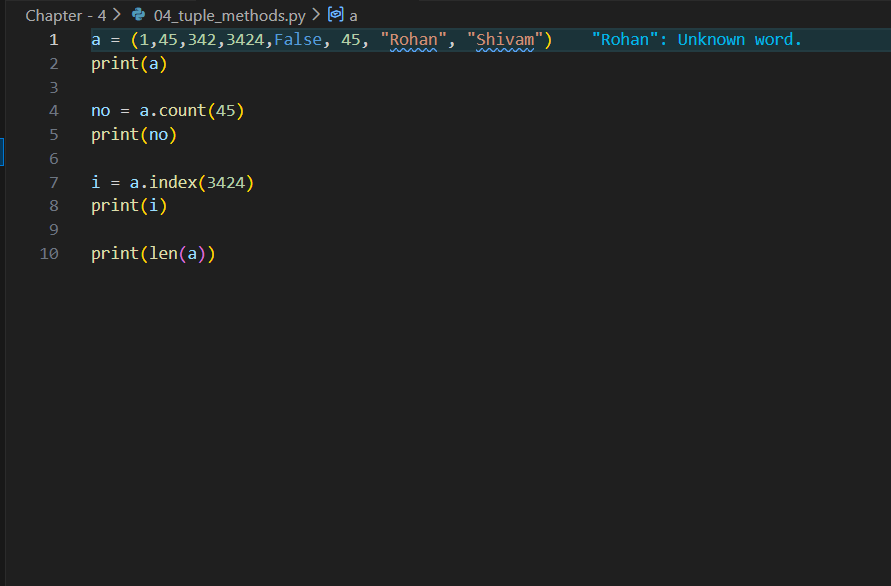
Task: Click the False keyword on line 1
Action: coord(298,40)
